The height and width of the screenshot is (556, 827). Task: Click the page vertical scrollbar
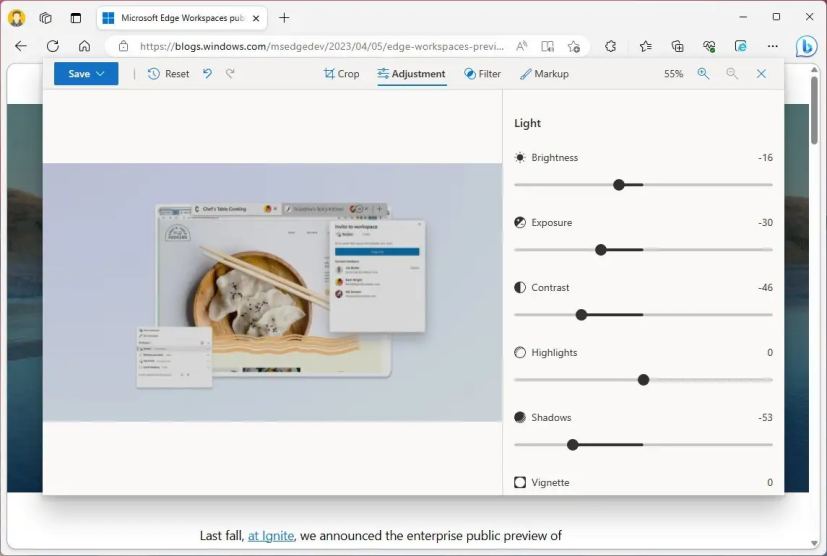[814, 110]
